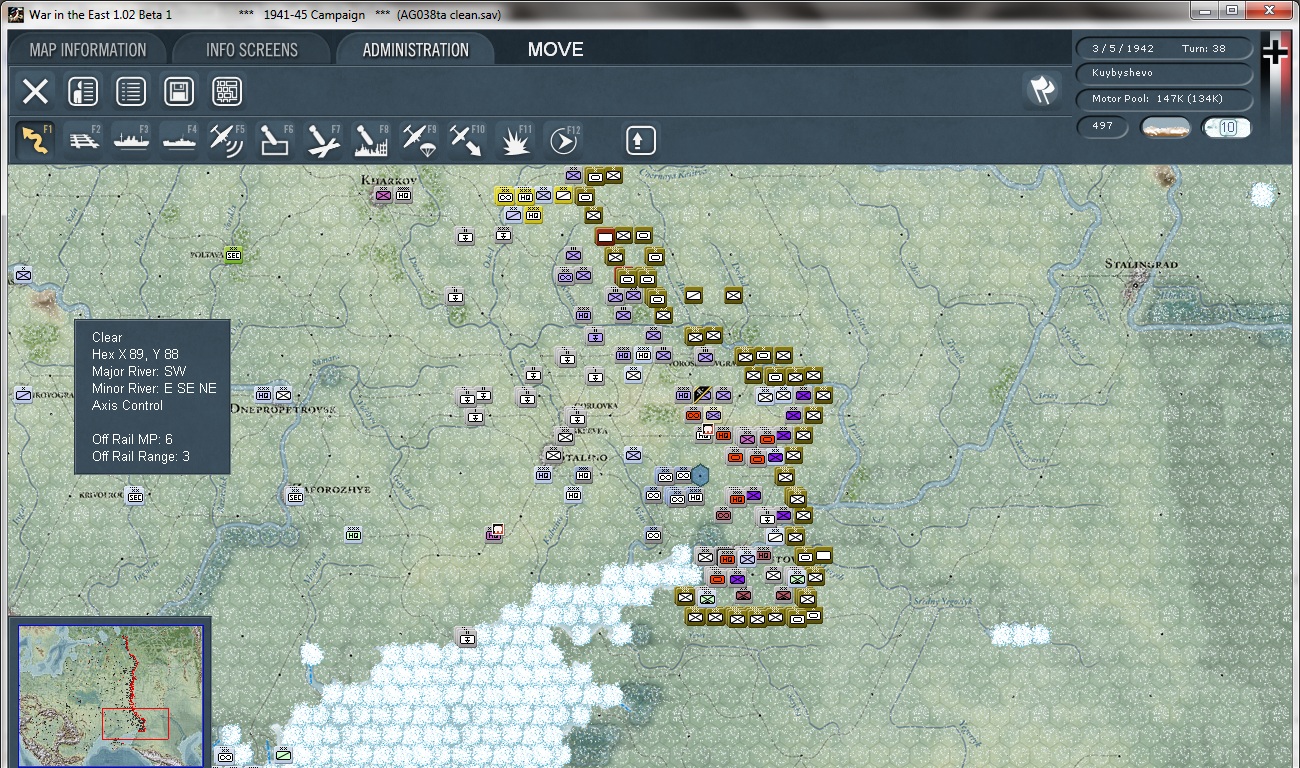Click the ground conditions terrain icon
This screenshot has width=1300, height=768.
[x=1166, y=128]
